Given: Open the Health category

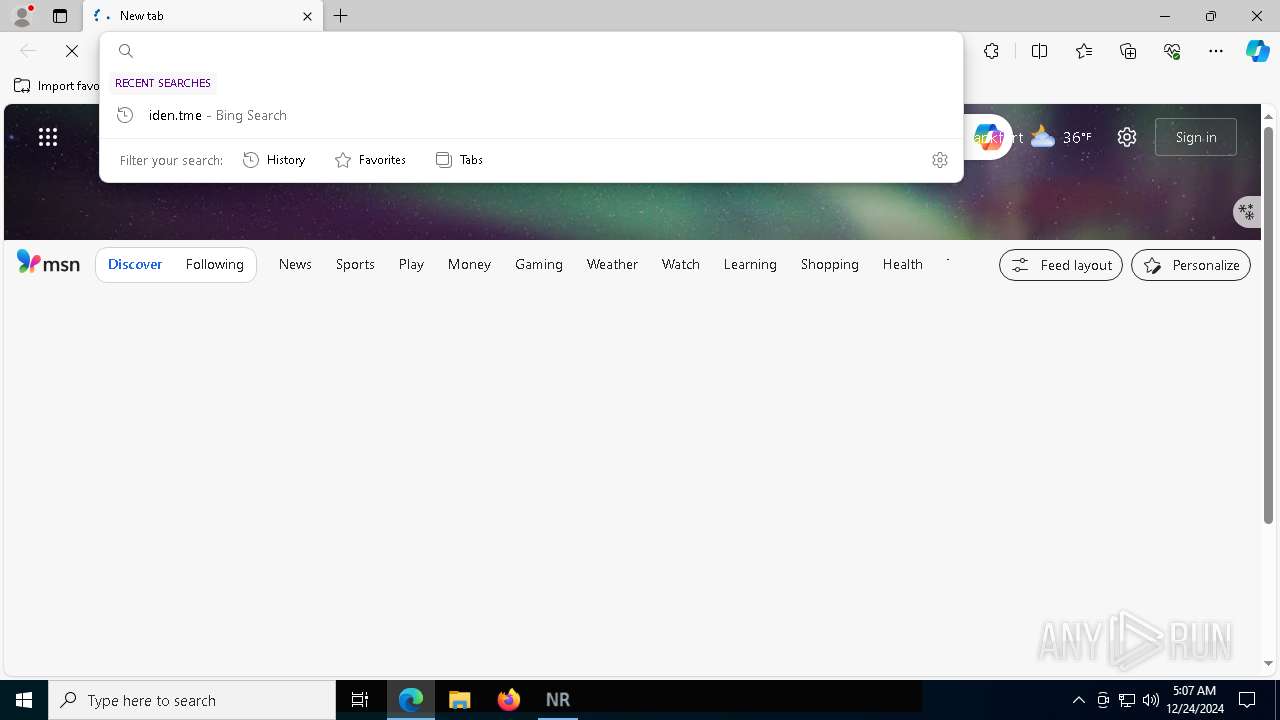Looking at the screenshot, I should 902,264.
